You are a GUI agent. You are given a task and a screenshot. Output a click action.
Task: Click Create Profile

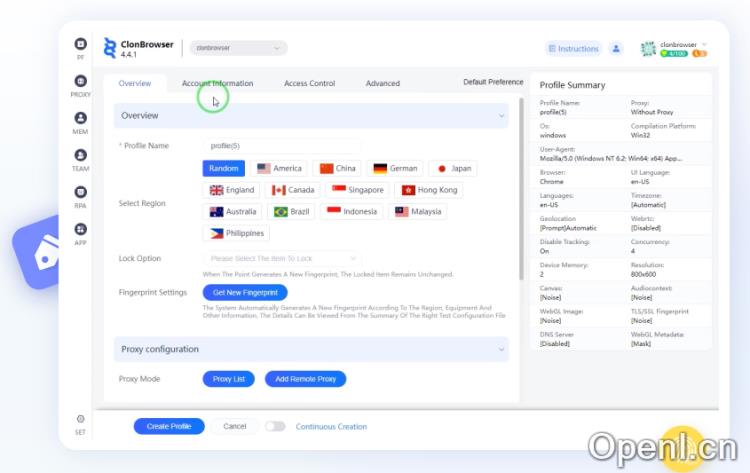(x=169, y=426)
